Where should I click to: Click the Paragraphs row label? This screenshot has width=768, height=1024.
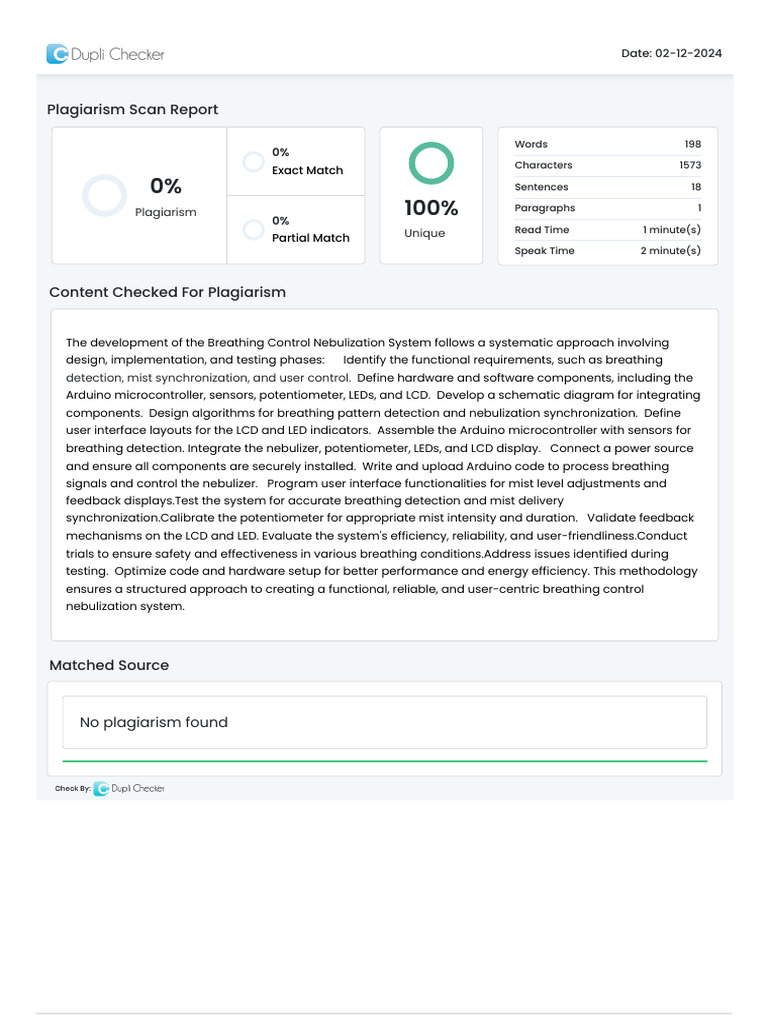pyautogui.click(x=545, y=208)
